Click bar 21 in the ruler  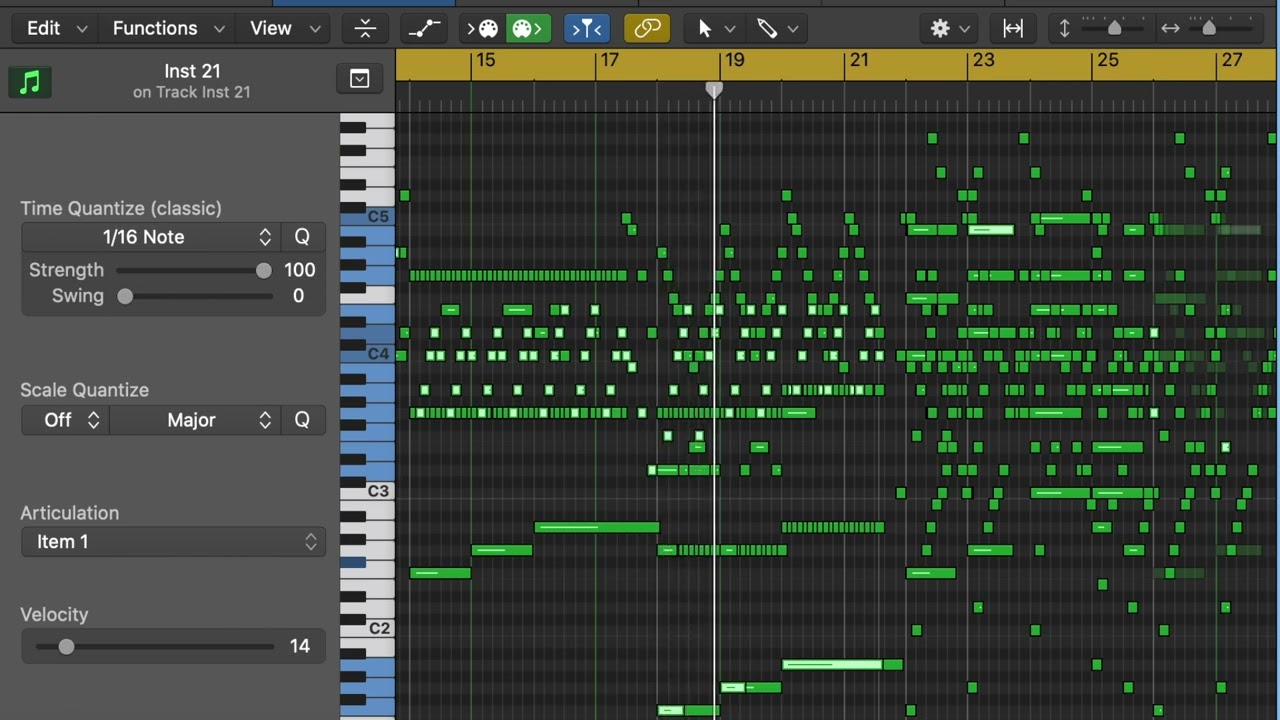pos(859,60)
